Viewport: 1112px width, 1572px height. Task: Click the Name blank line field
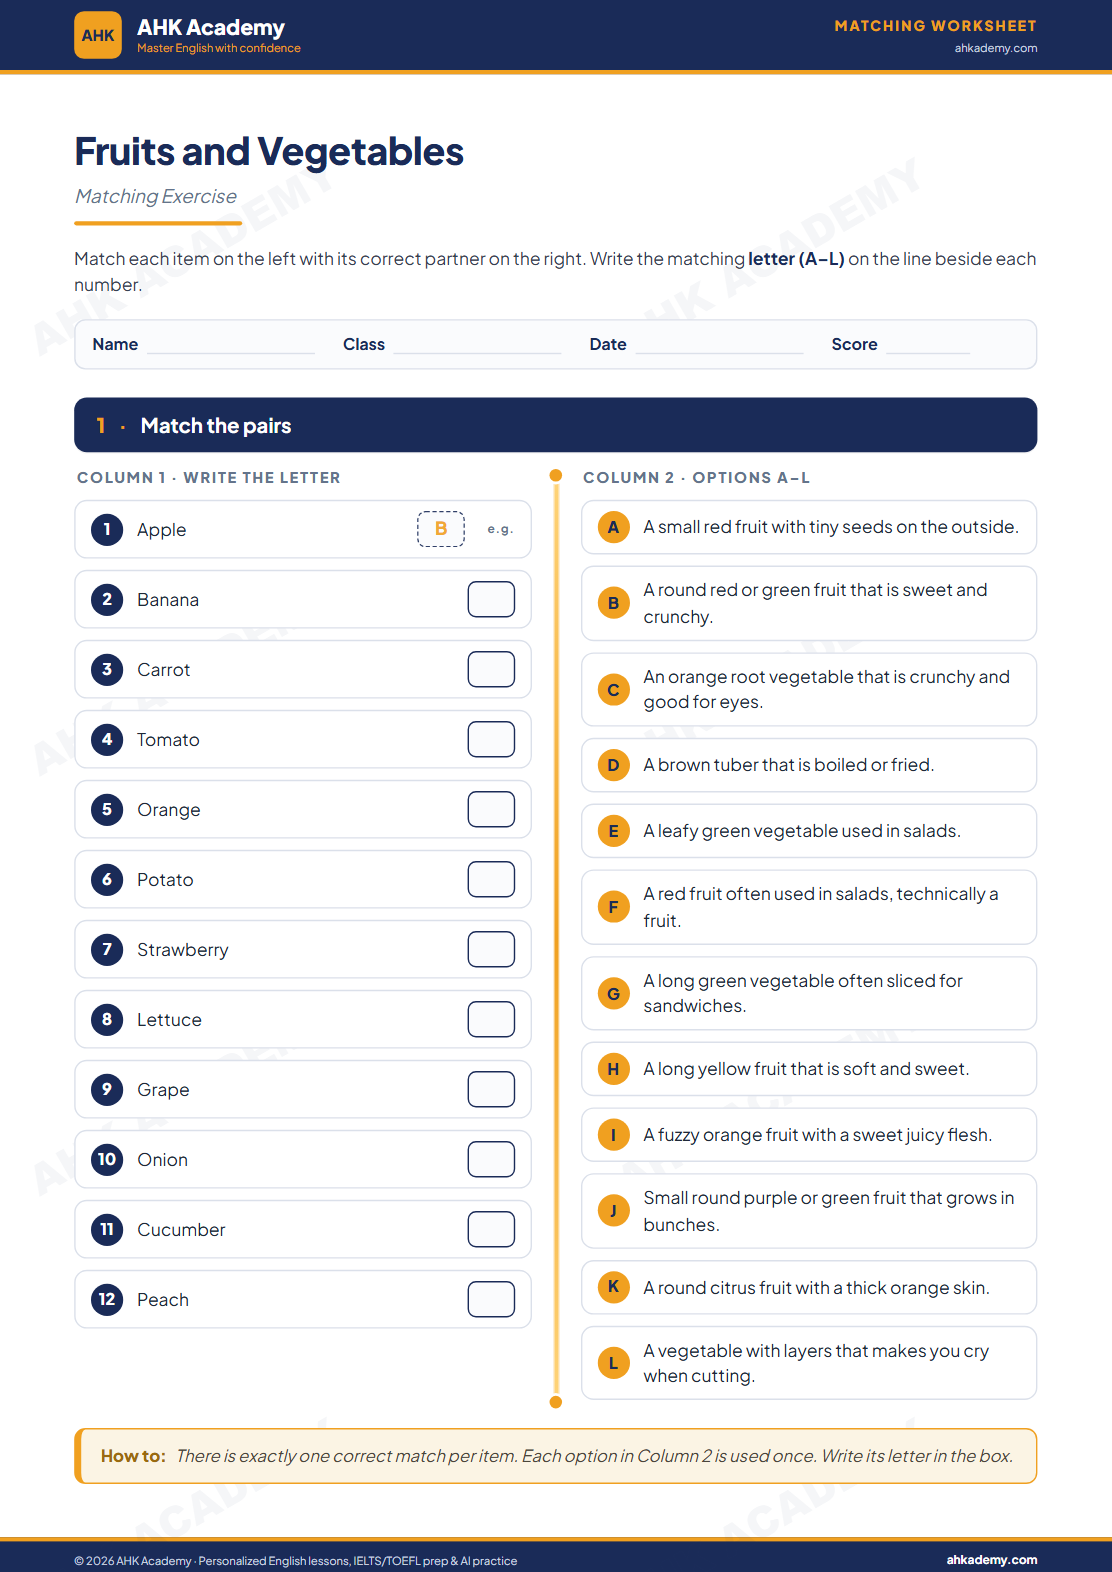point(231,346)
